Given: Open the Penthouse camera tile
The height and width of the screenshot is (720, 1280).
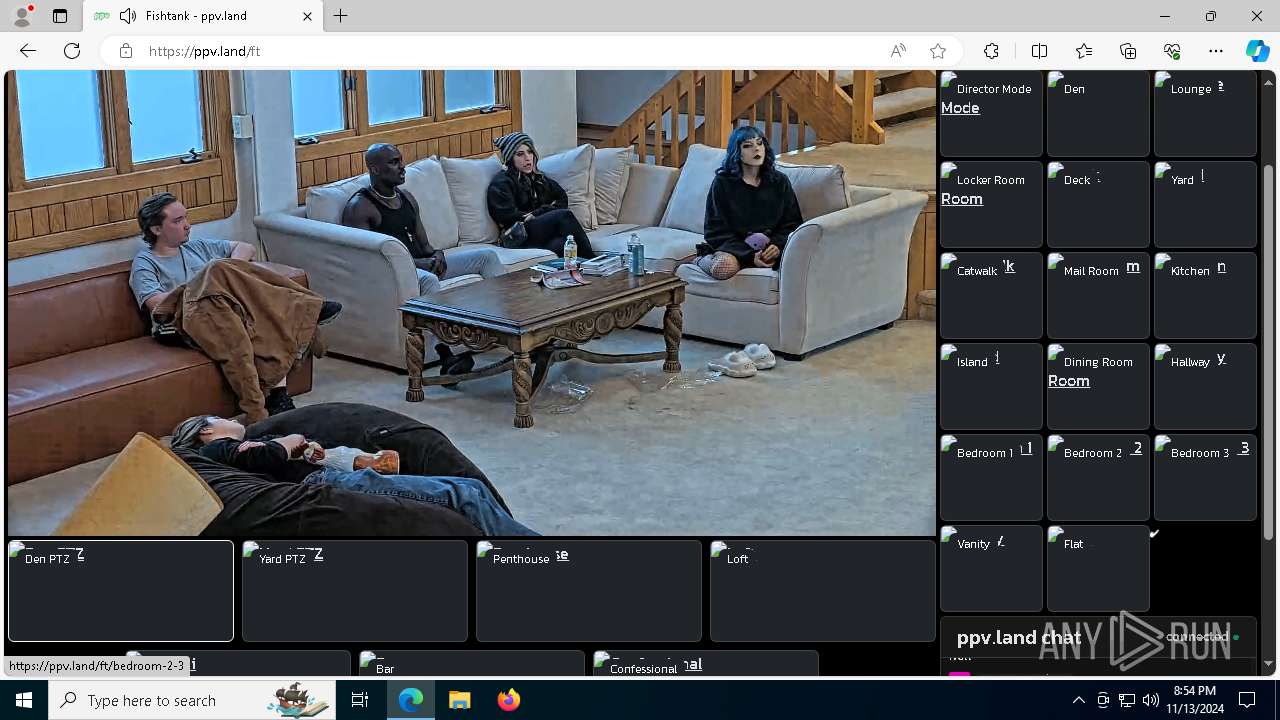Looking at the screenshot, I should click(x=589, y=591).
